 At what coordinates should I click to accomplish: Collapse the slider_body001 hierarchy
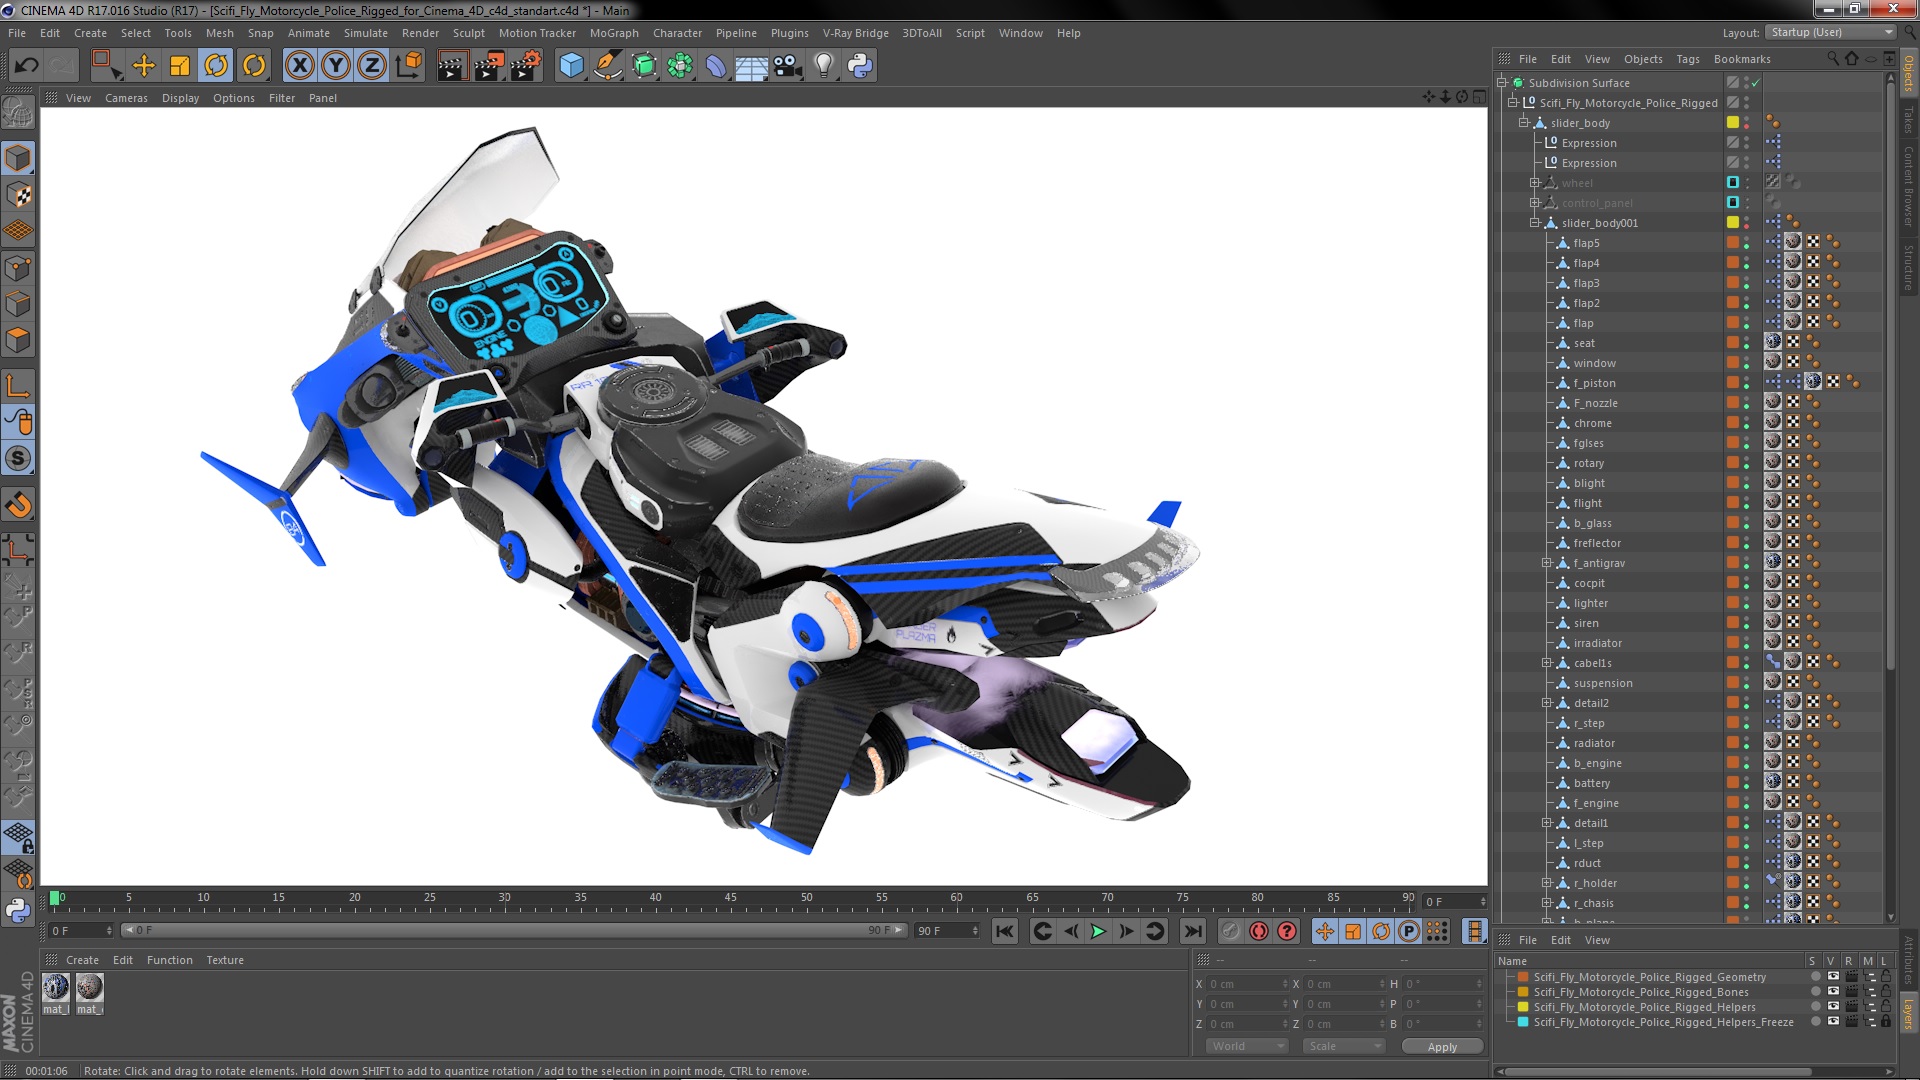coord(1534,223)
